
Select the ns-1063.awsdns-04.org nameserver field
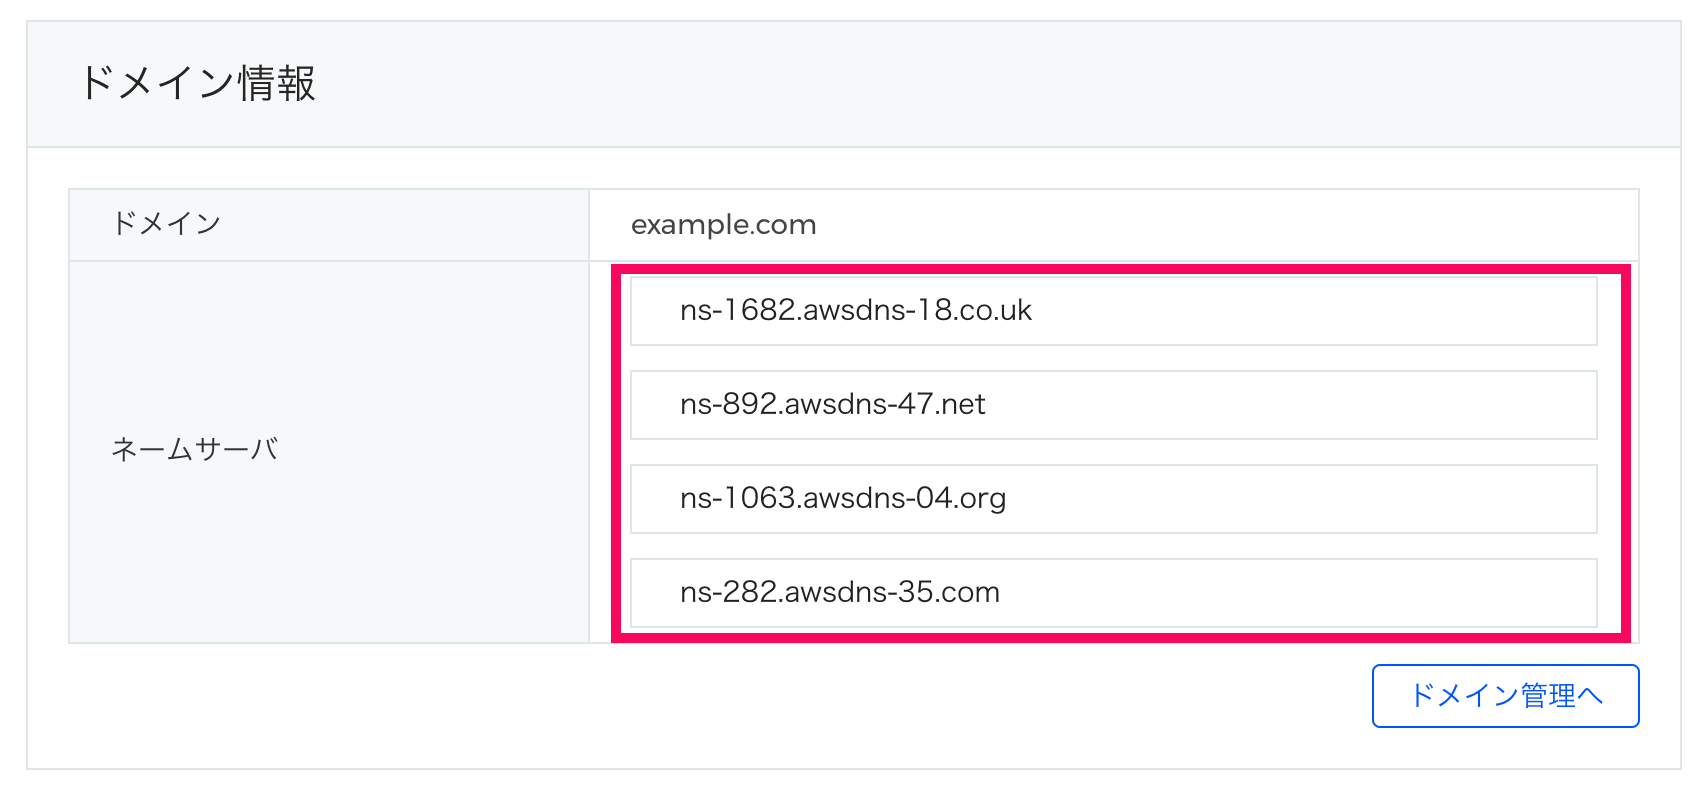click(x=1114, y=499)
